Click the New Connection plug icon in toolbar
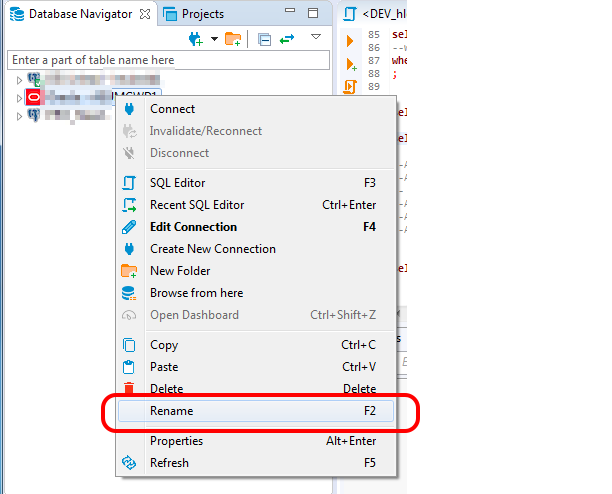The image size is (612, 494). 196,39
